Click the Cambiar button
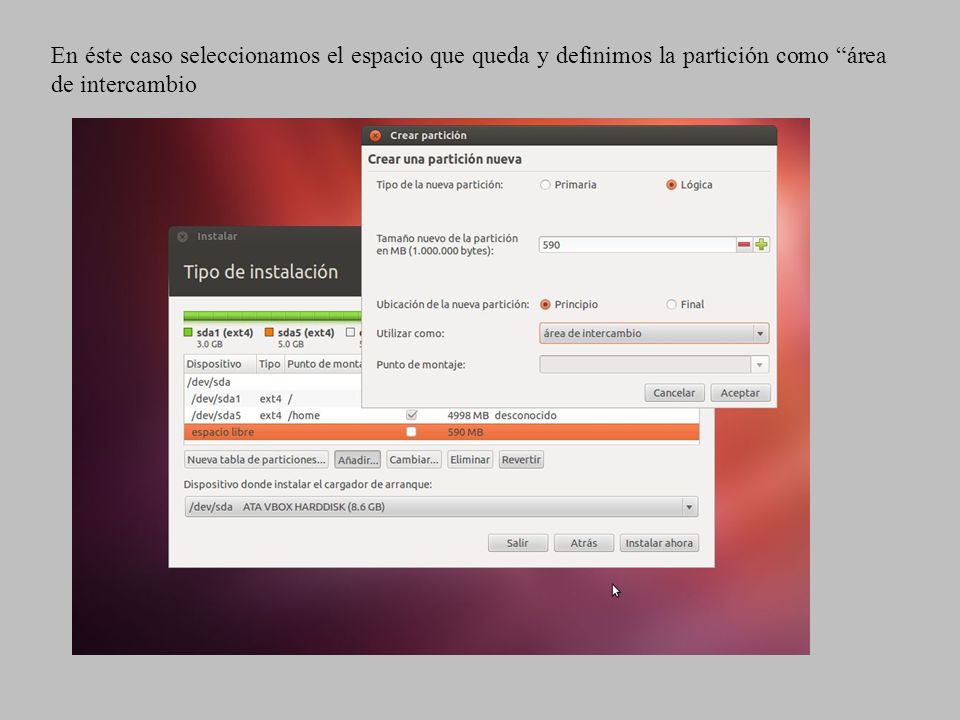 click(x=414, y=459)
